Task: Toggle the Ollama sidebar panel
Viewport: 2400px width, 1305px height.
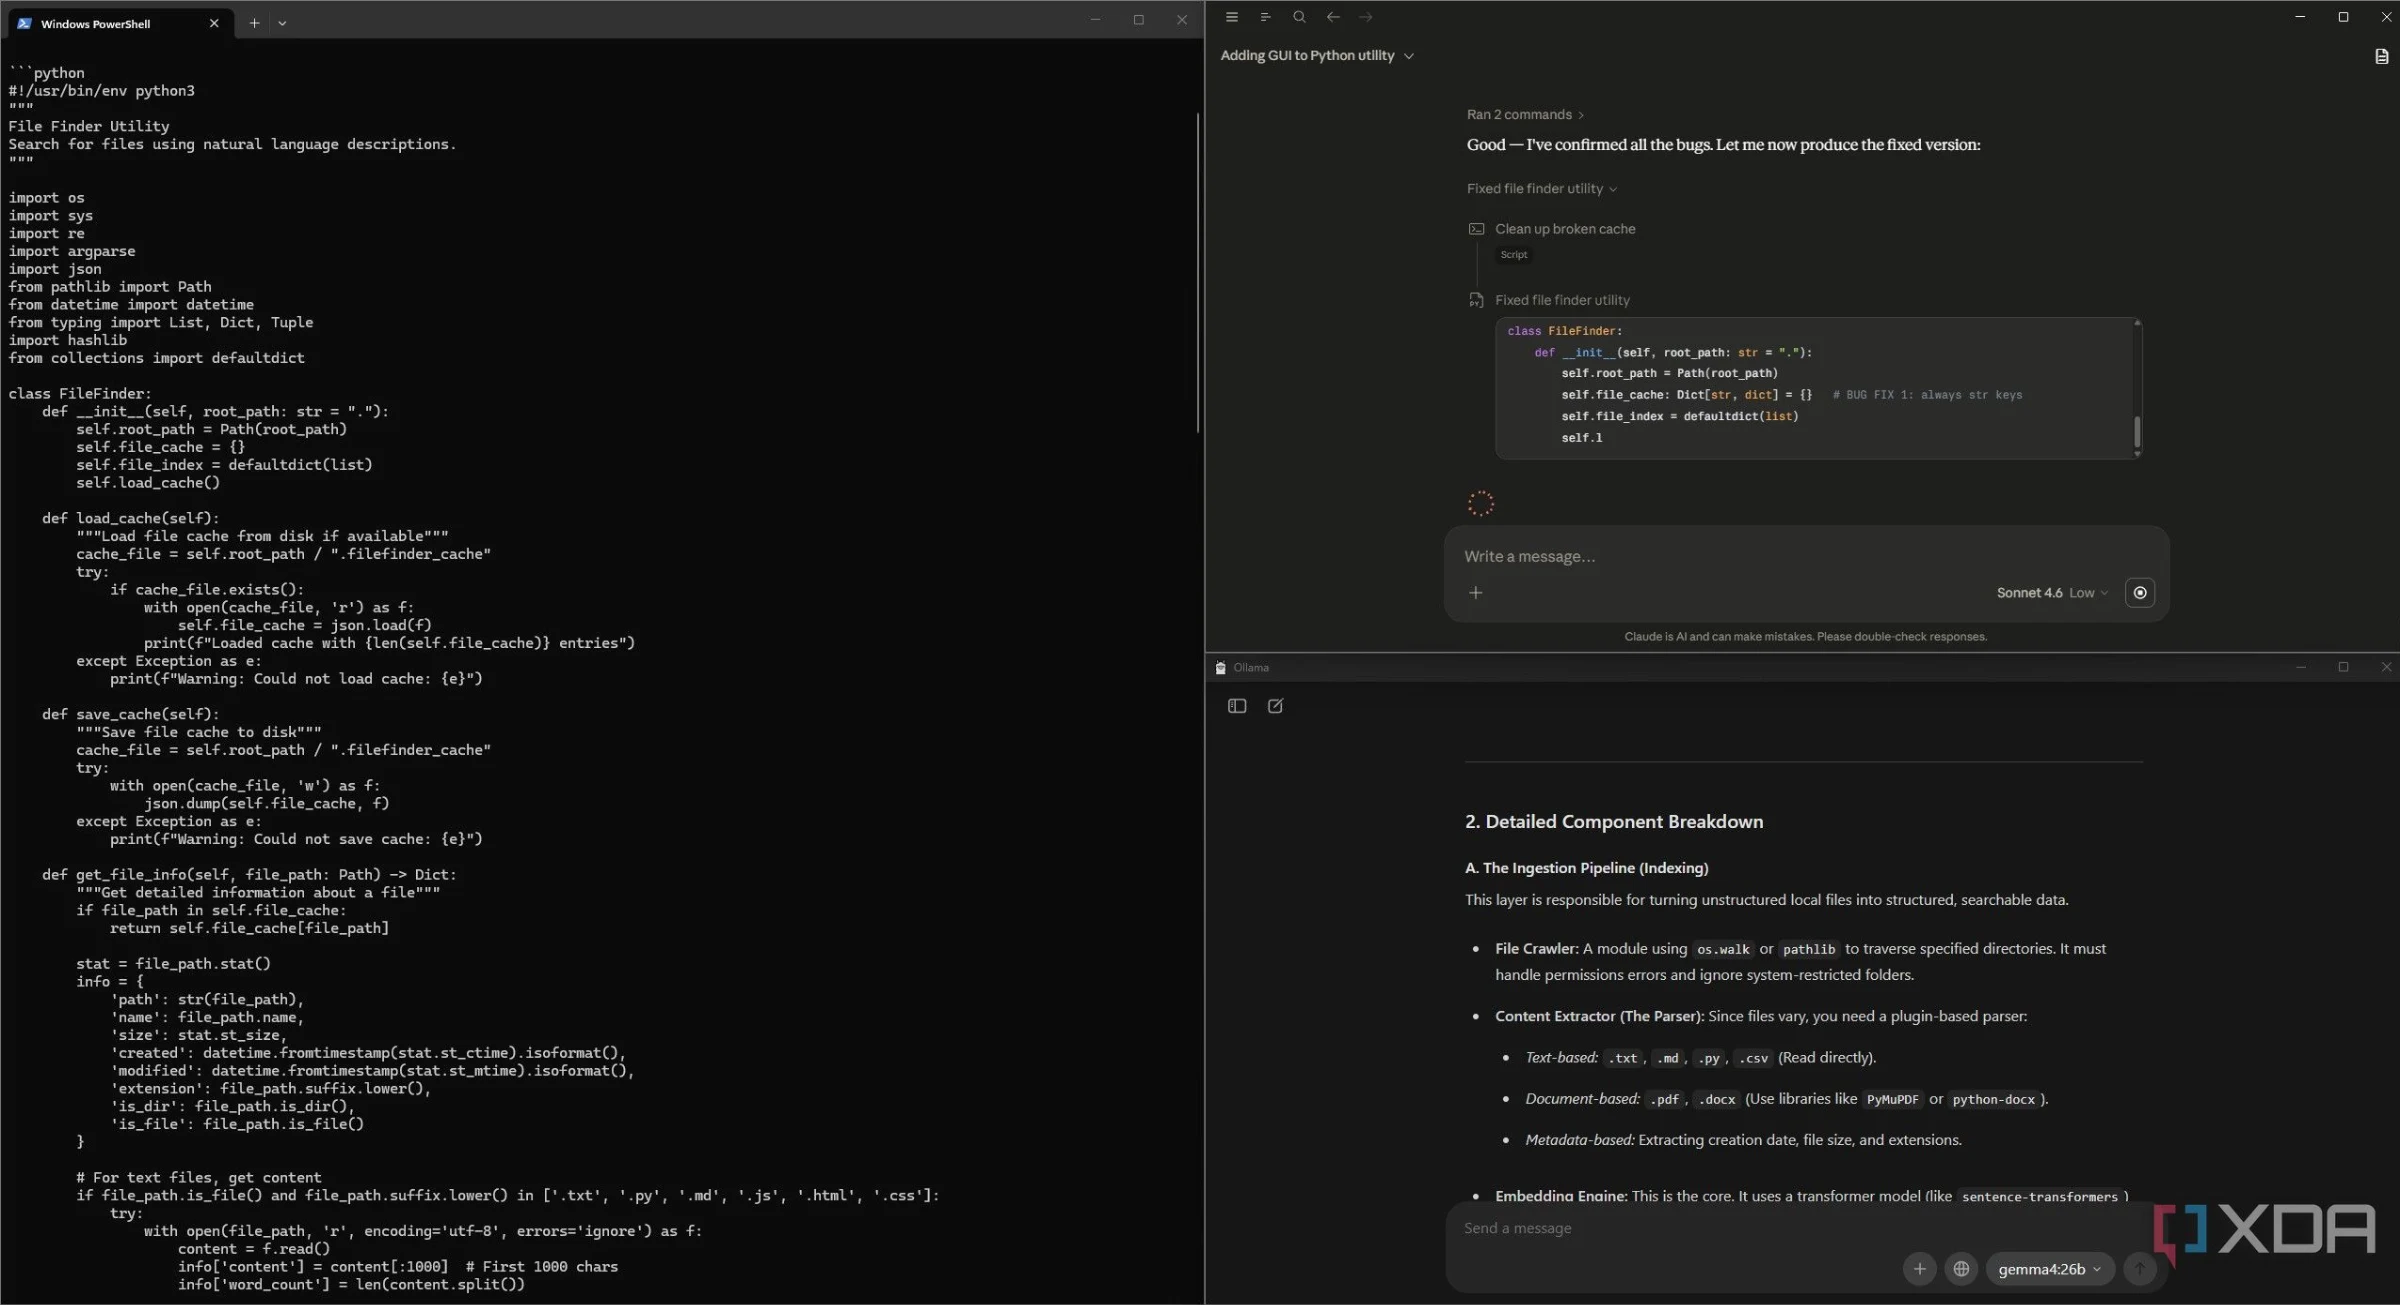Action: (x=1237, y=706)
